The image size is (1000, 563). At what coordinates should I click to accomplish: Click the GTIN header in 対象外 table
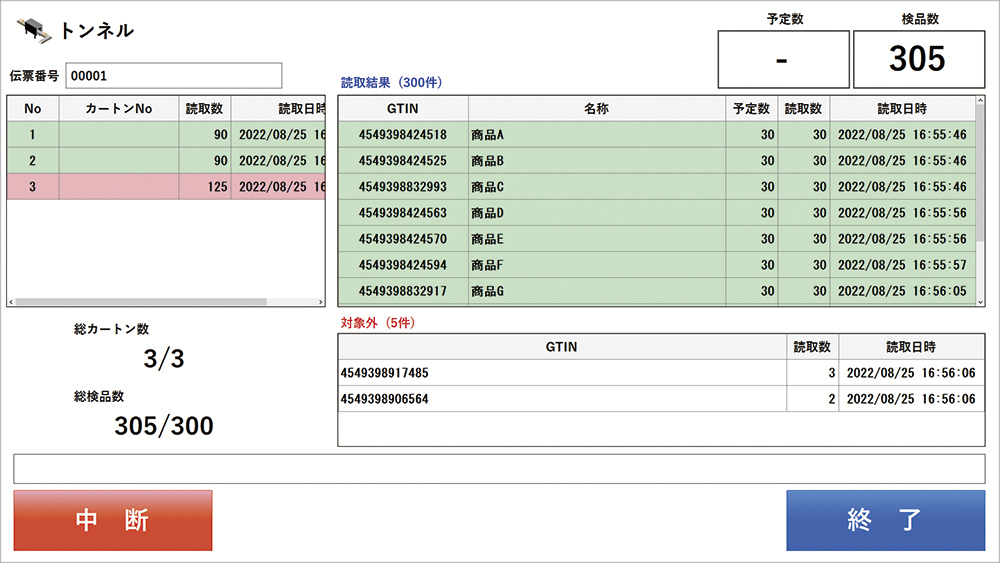pyautogui.click(x=562, y=347)
